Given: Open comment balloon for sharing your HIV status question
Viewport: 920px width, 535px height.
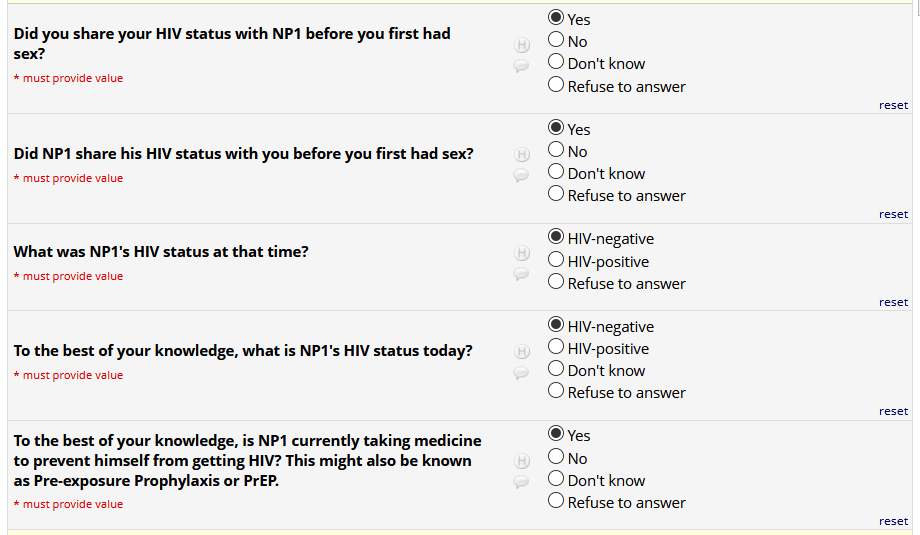Looking at the screenshot, I should tap(521, 66).
